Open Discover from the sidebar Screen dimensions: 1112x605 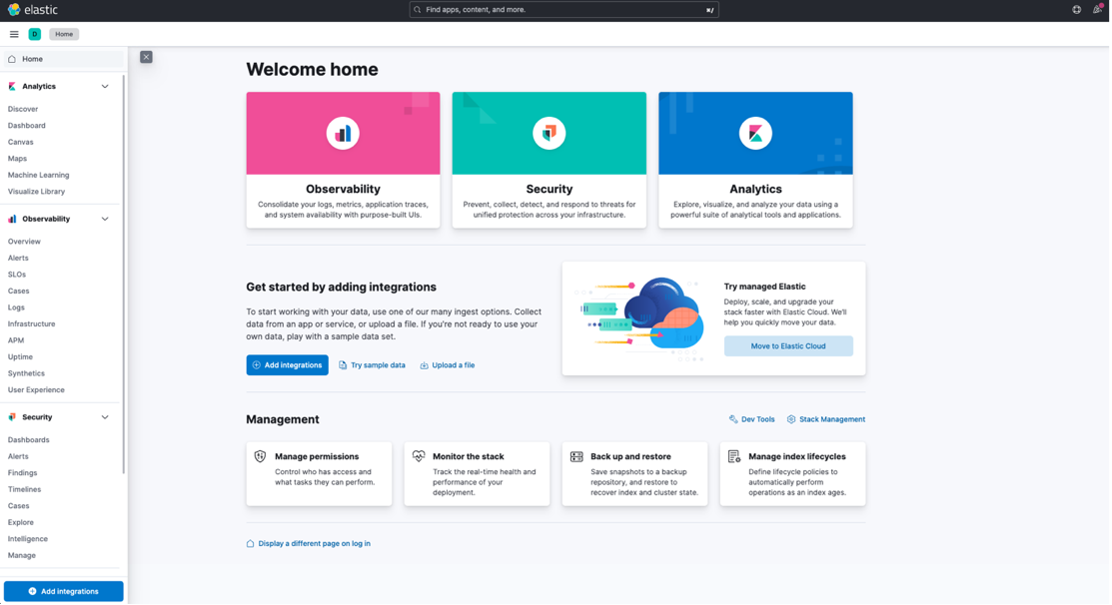click(x=23, y=109)
